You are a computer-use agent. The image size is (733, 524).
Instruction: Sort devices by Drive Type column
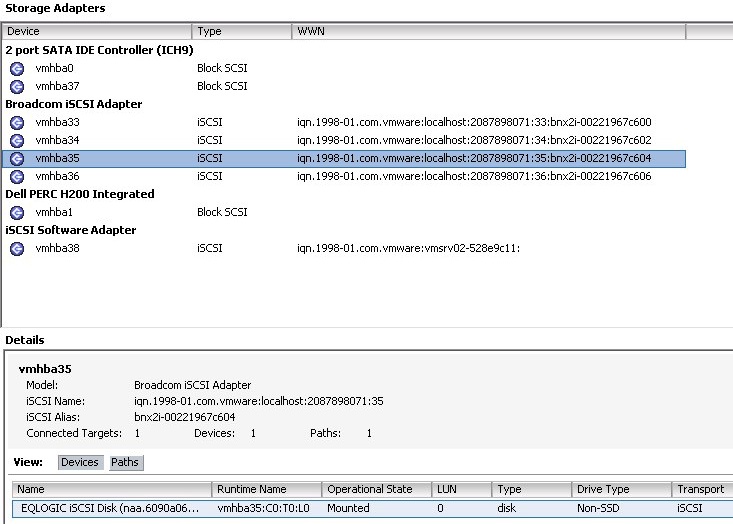[x=621, y=489]
